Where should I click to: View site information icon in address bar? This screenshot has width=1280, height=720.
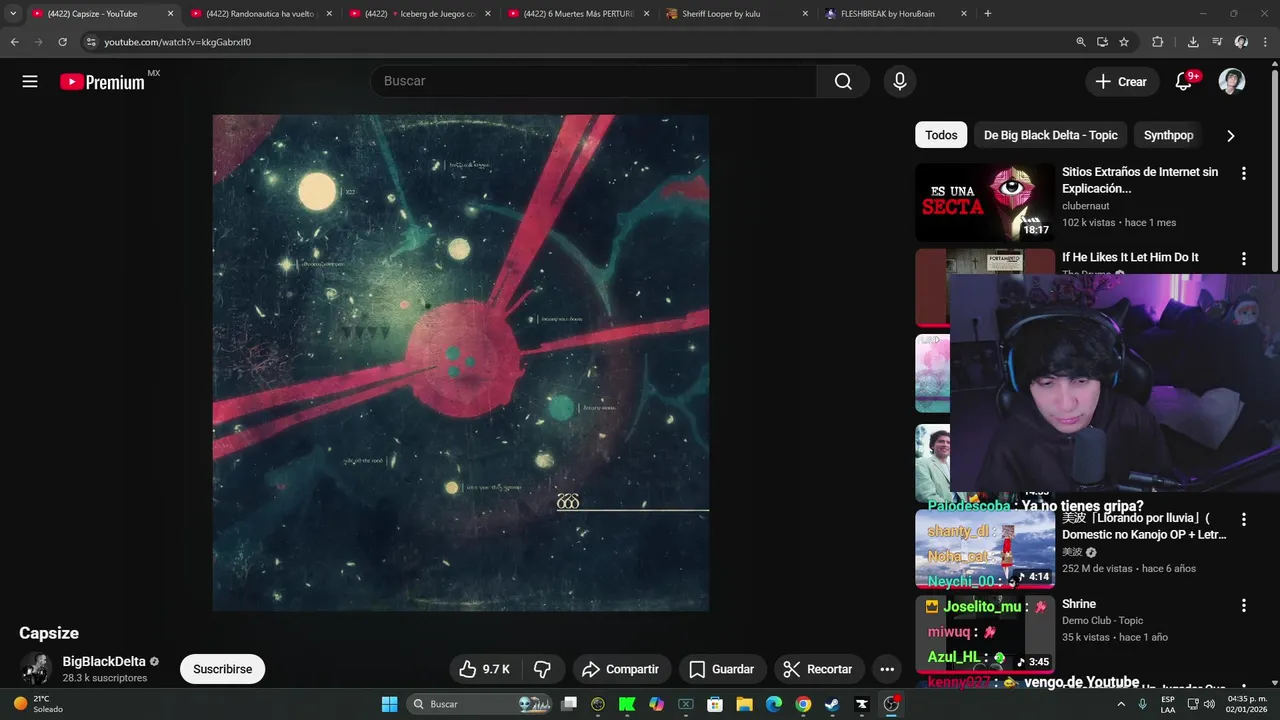(x=91, y=42)
